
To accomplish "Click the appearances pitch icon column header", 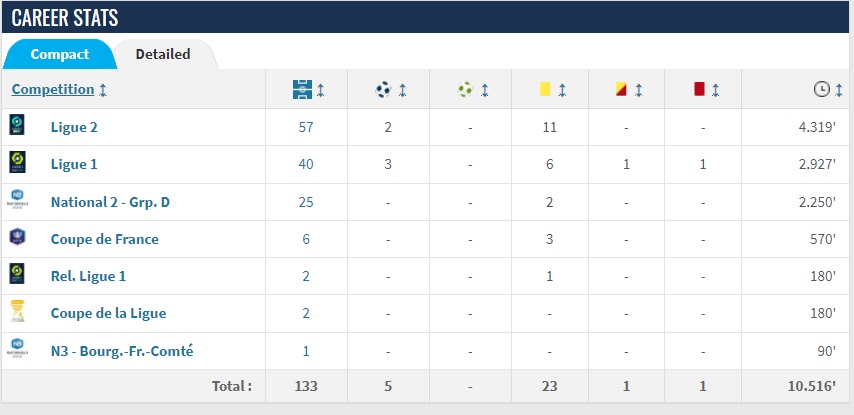I will point(302,89).
